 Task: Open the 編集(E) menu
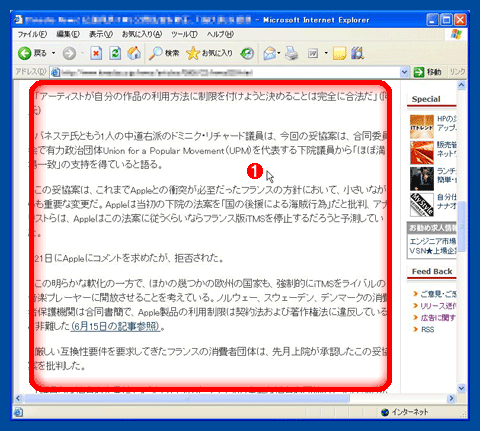[x=68, y=34]
